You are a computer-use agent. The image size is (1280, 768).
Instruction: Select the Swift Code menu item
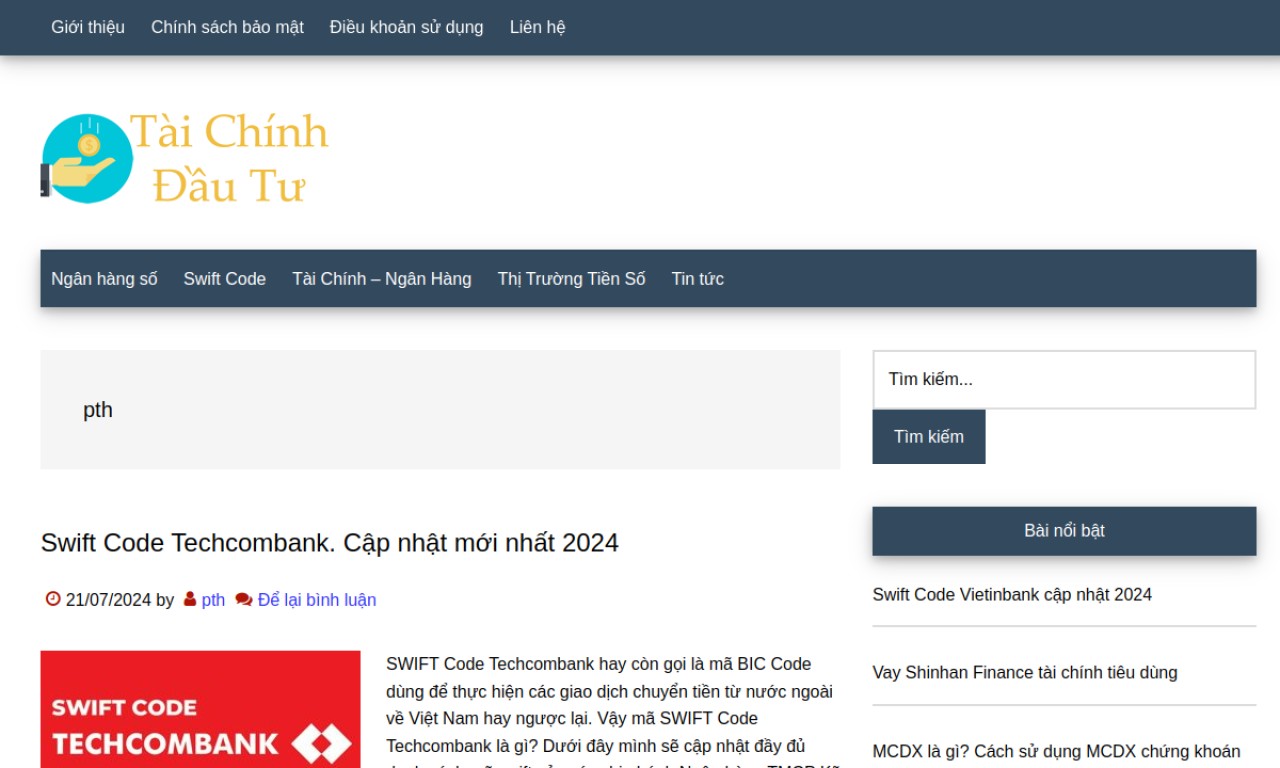click(225, 279)
